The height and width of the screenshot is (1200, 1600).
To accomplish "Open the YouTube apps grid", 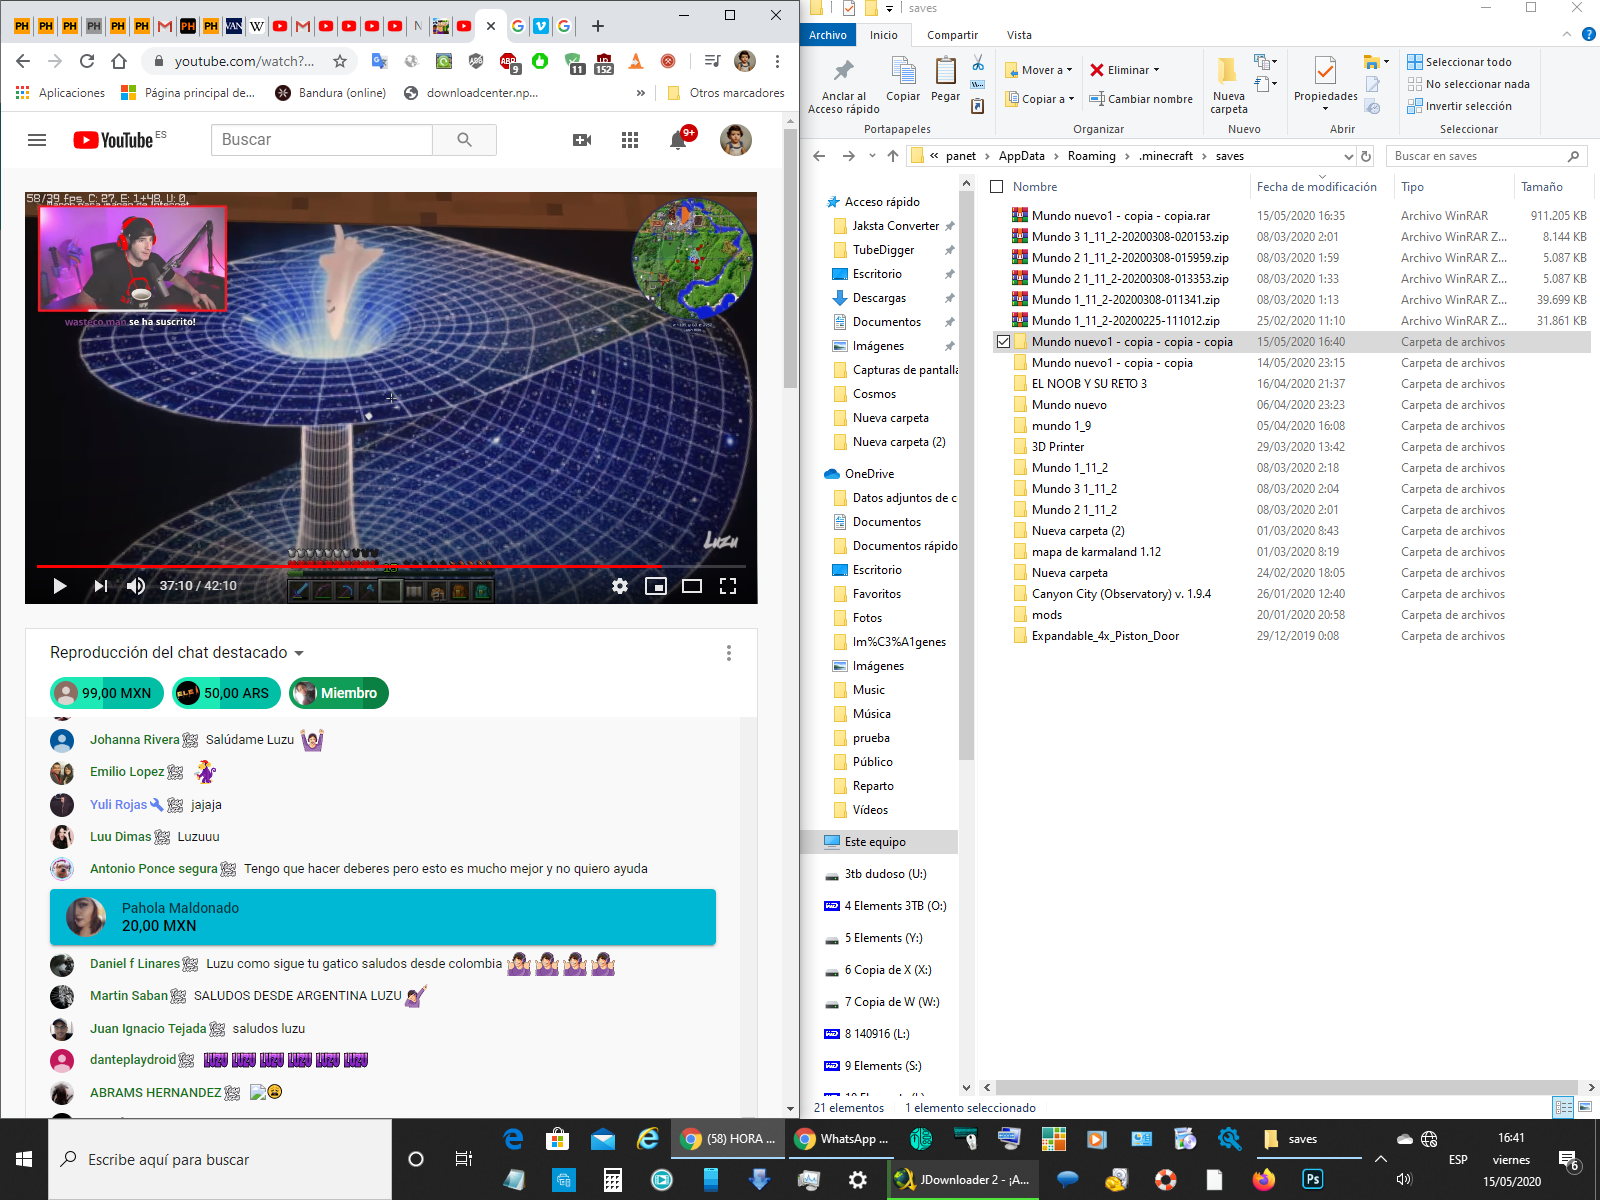I will [x=630, y=140].
